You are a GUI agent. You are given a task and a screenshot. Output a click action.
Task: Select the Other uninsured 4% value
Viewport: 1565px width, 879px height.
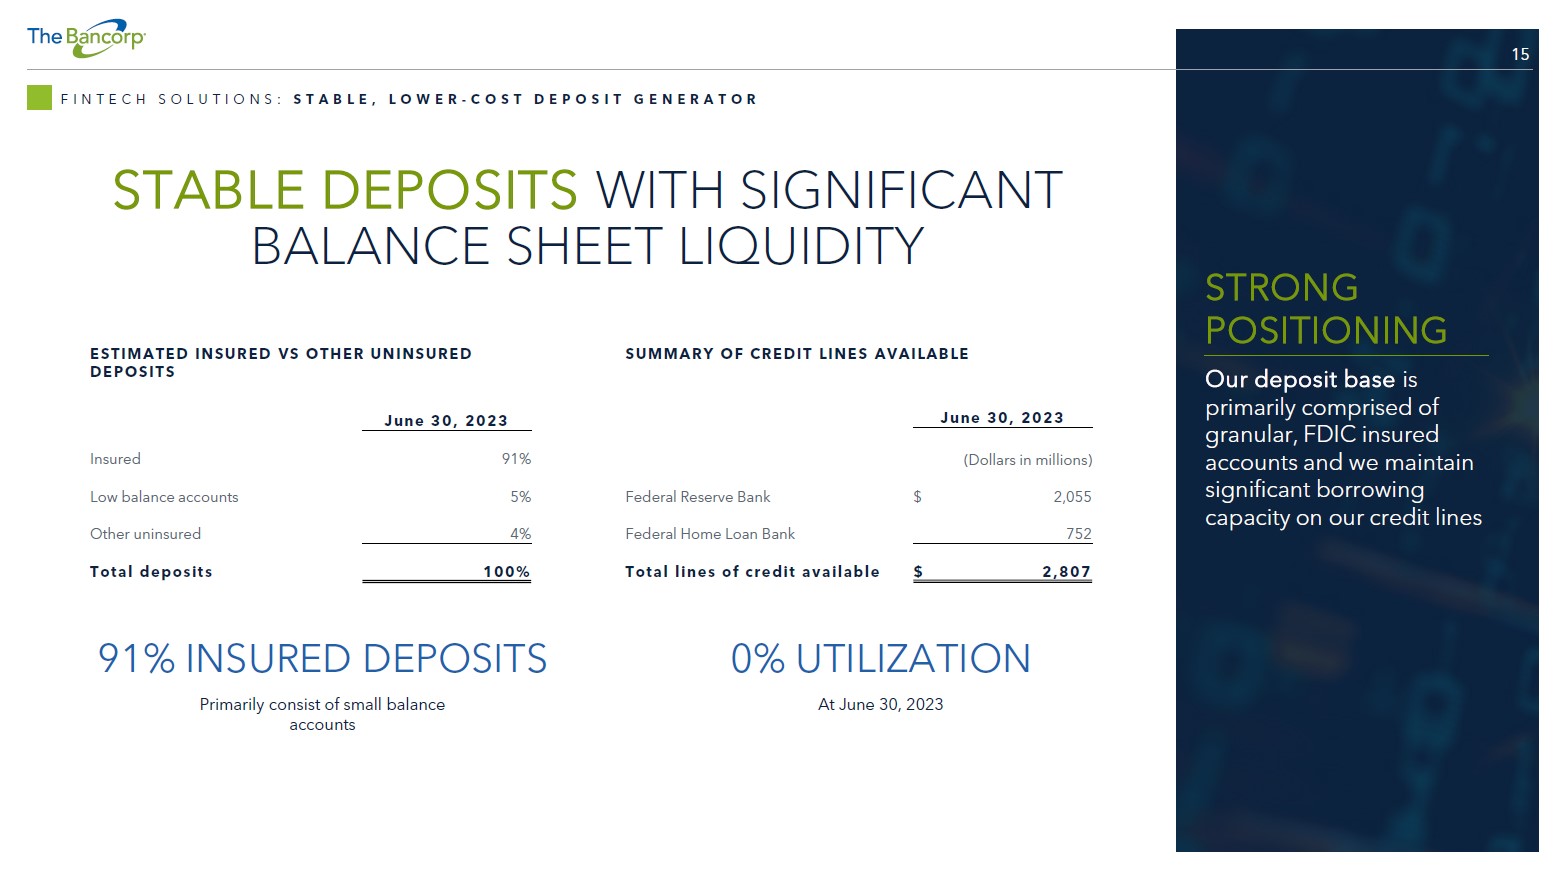click(x=520, y=534)
